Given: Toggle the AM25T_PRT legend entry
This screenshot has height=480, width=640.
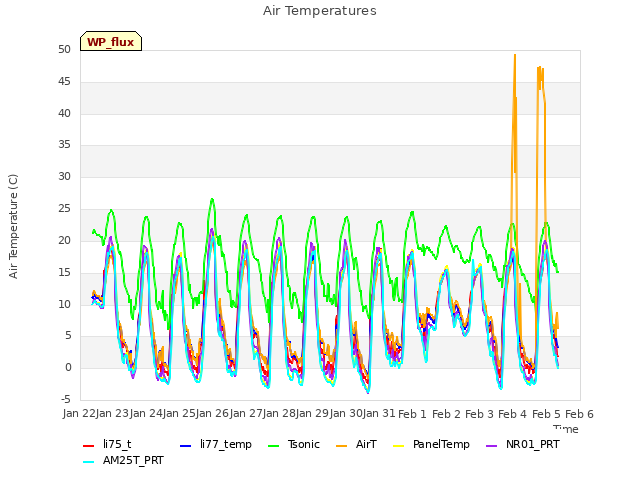Looking at the screenshot, I should (x=123, y=461).
